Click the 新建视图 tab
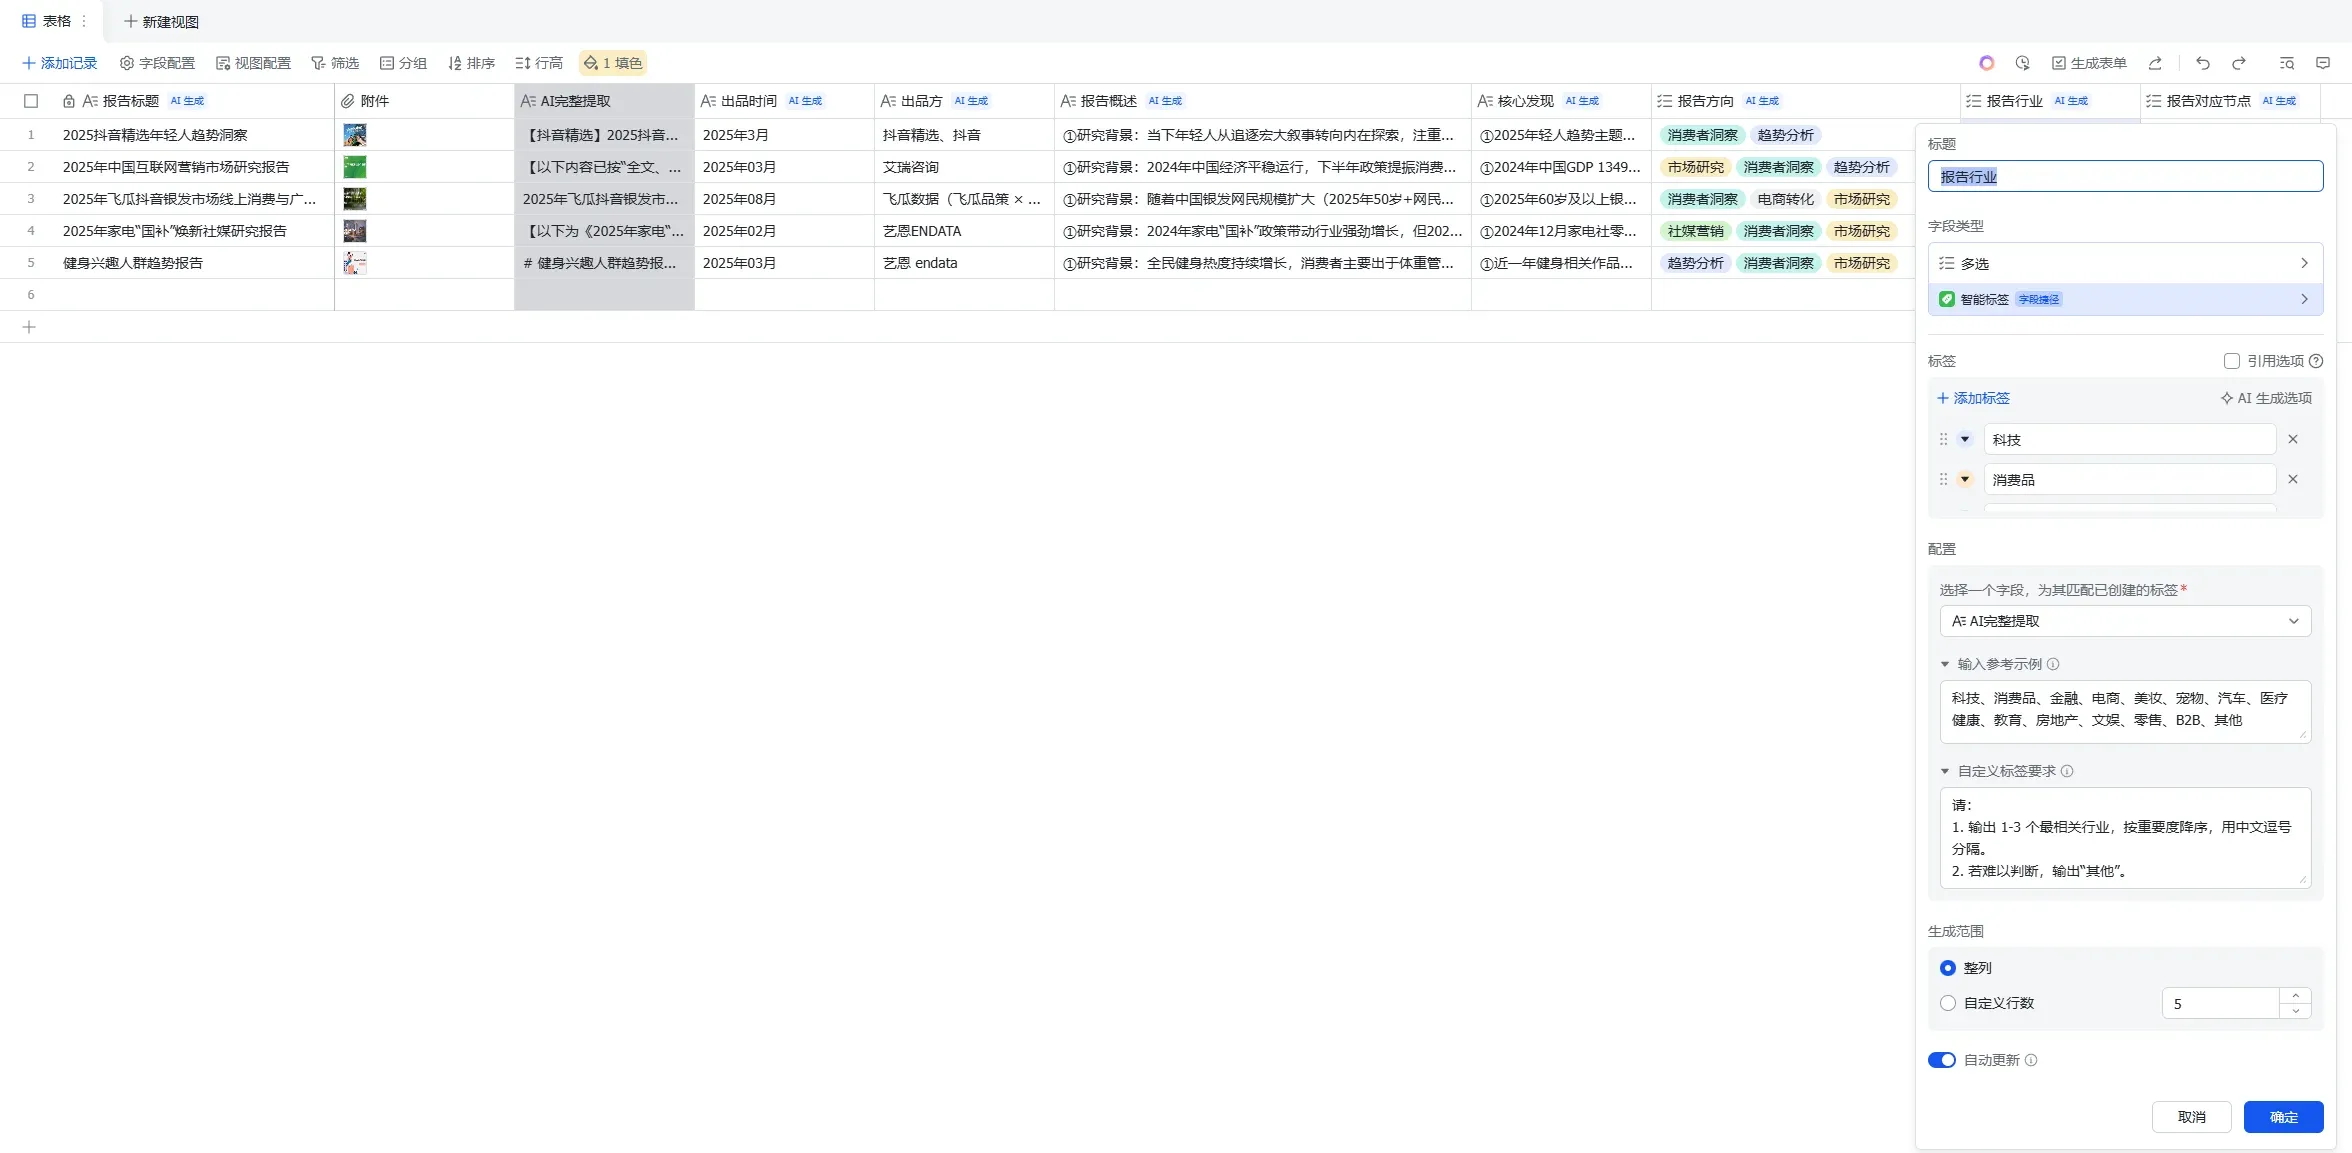This screenshot has height=1153, width=2352. (161, 21)
